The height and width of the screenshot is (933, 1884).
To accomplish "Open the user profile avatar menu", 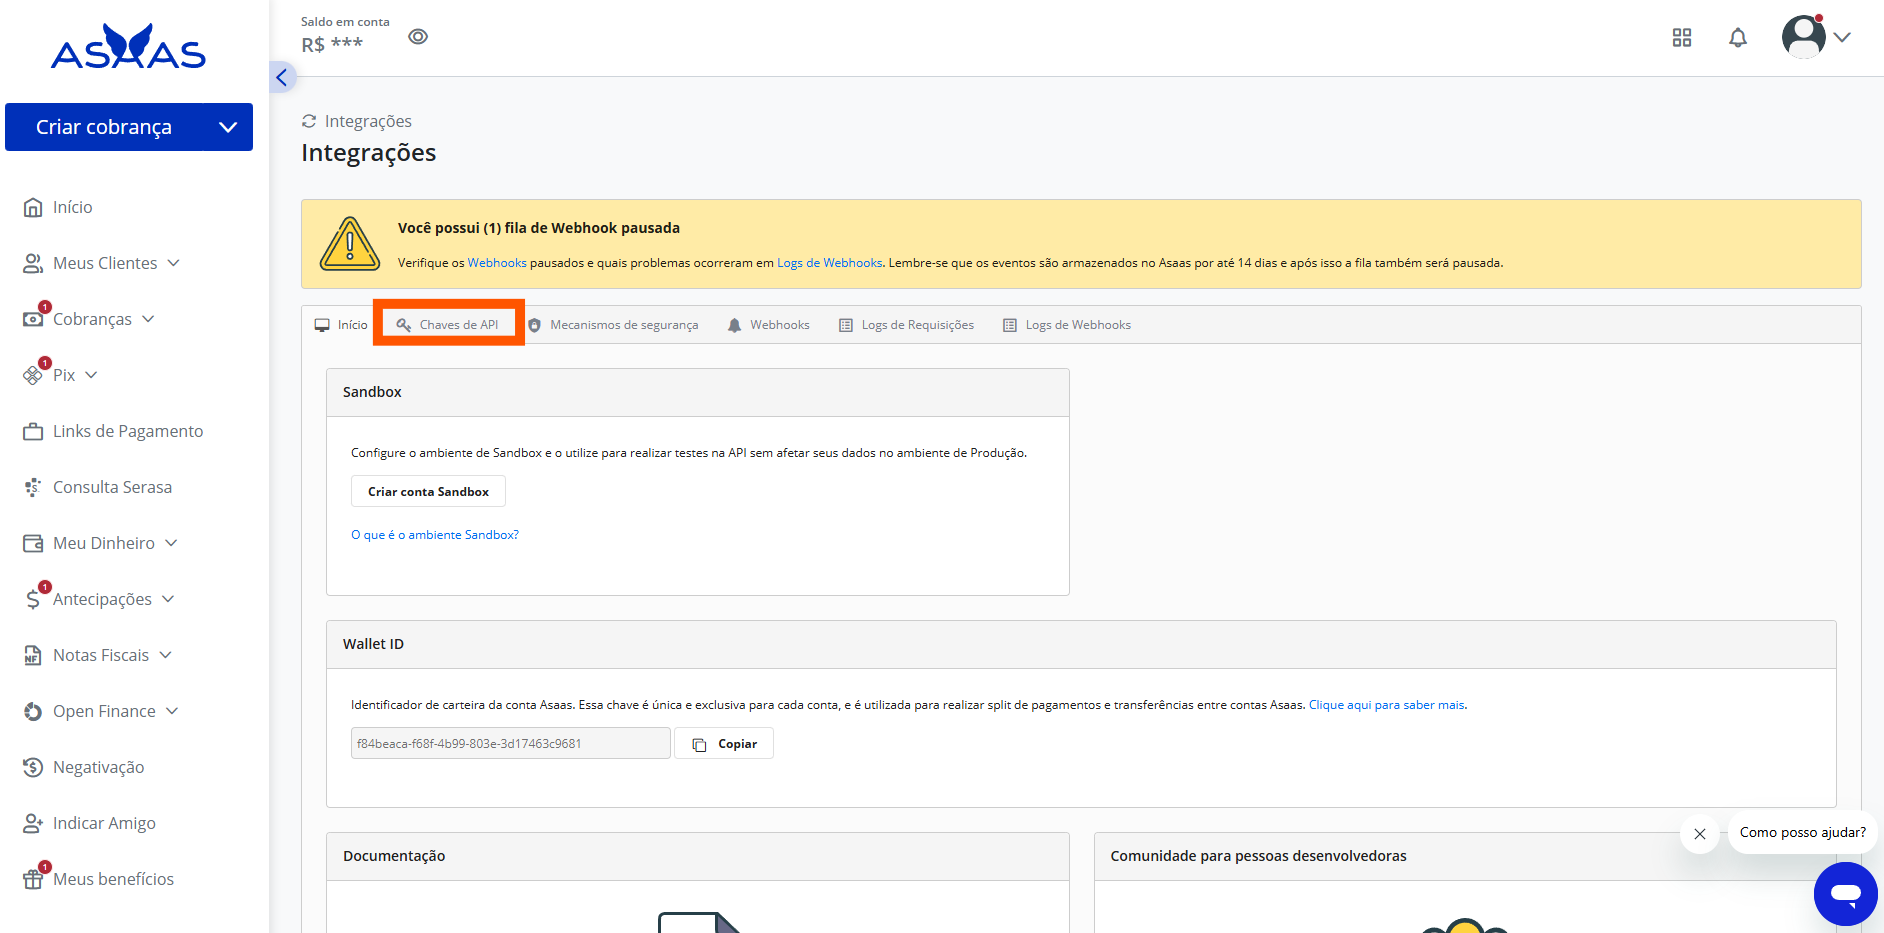I will tap(1804, 37).
